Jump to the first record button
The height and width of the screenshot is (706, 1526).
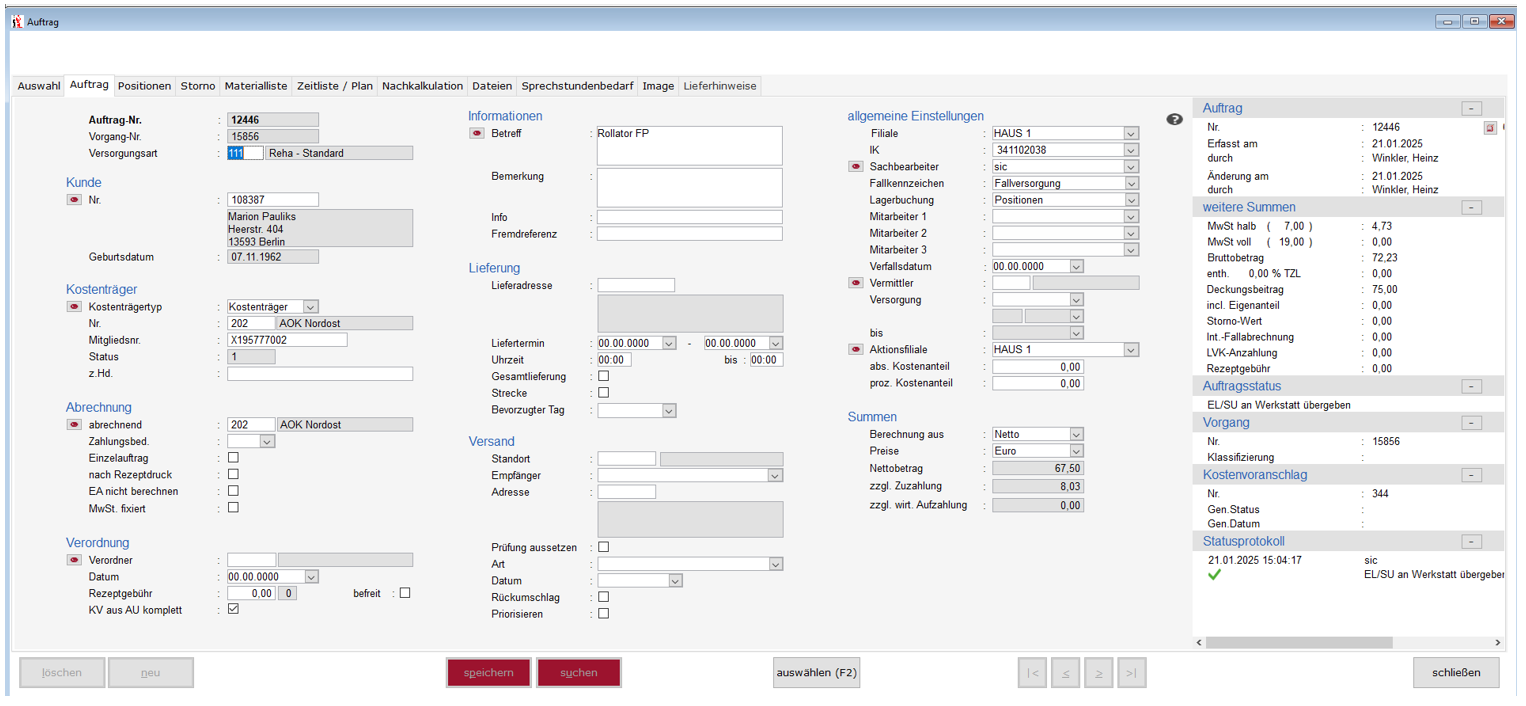coord(1032,673)
